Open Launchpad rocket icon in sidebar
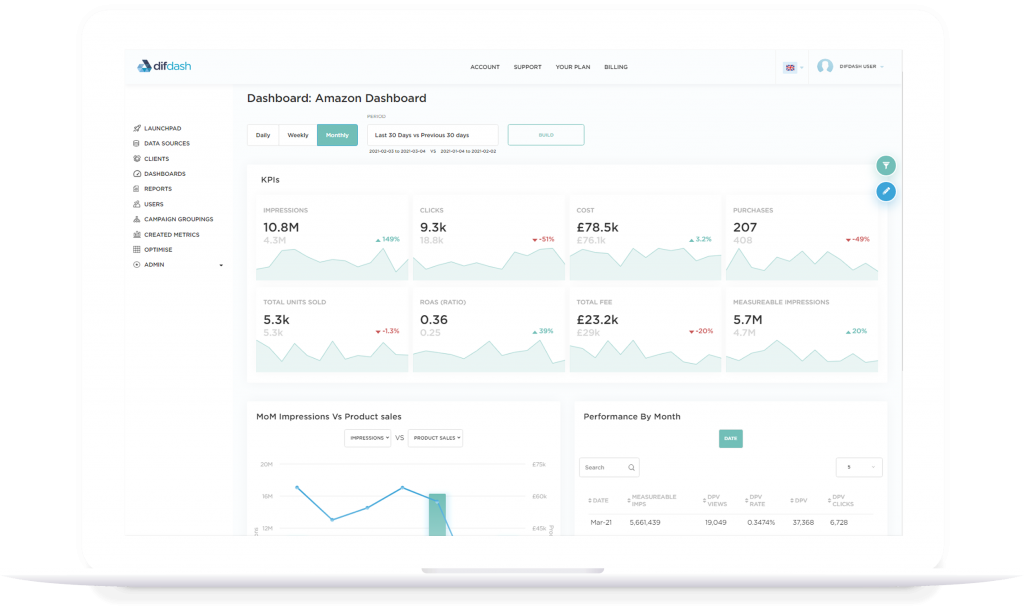1024x607 pixels. click(136, 128)
